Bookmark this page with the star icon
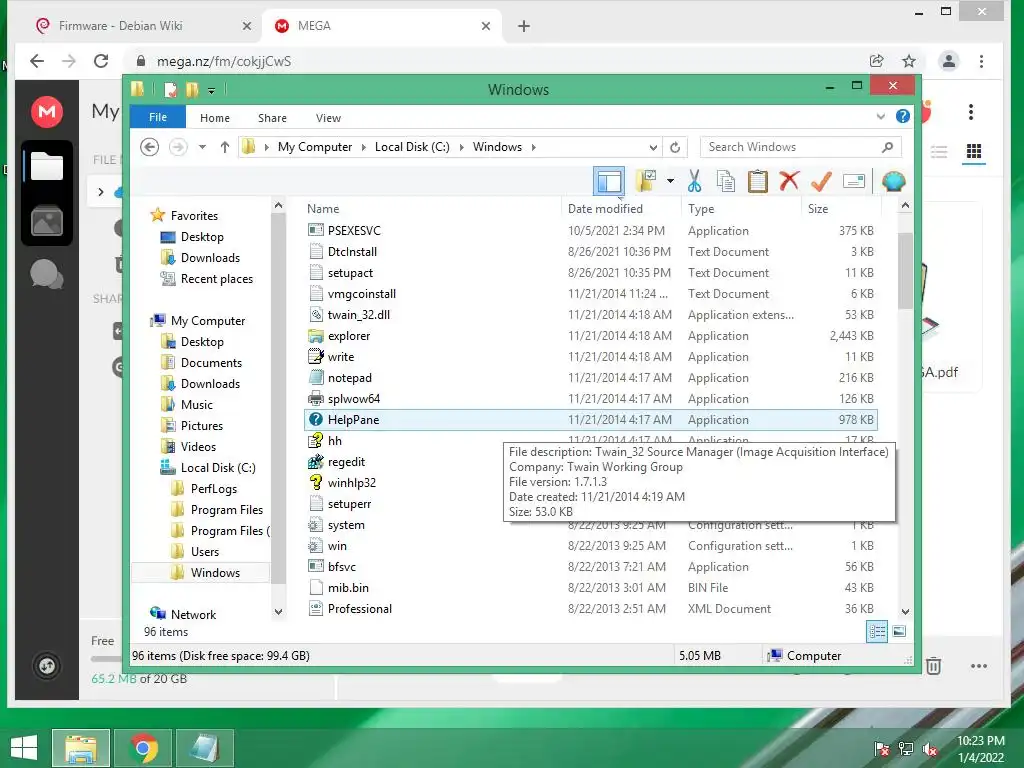This screenshot has height=768, width=1024. (908, 61)
